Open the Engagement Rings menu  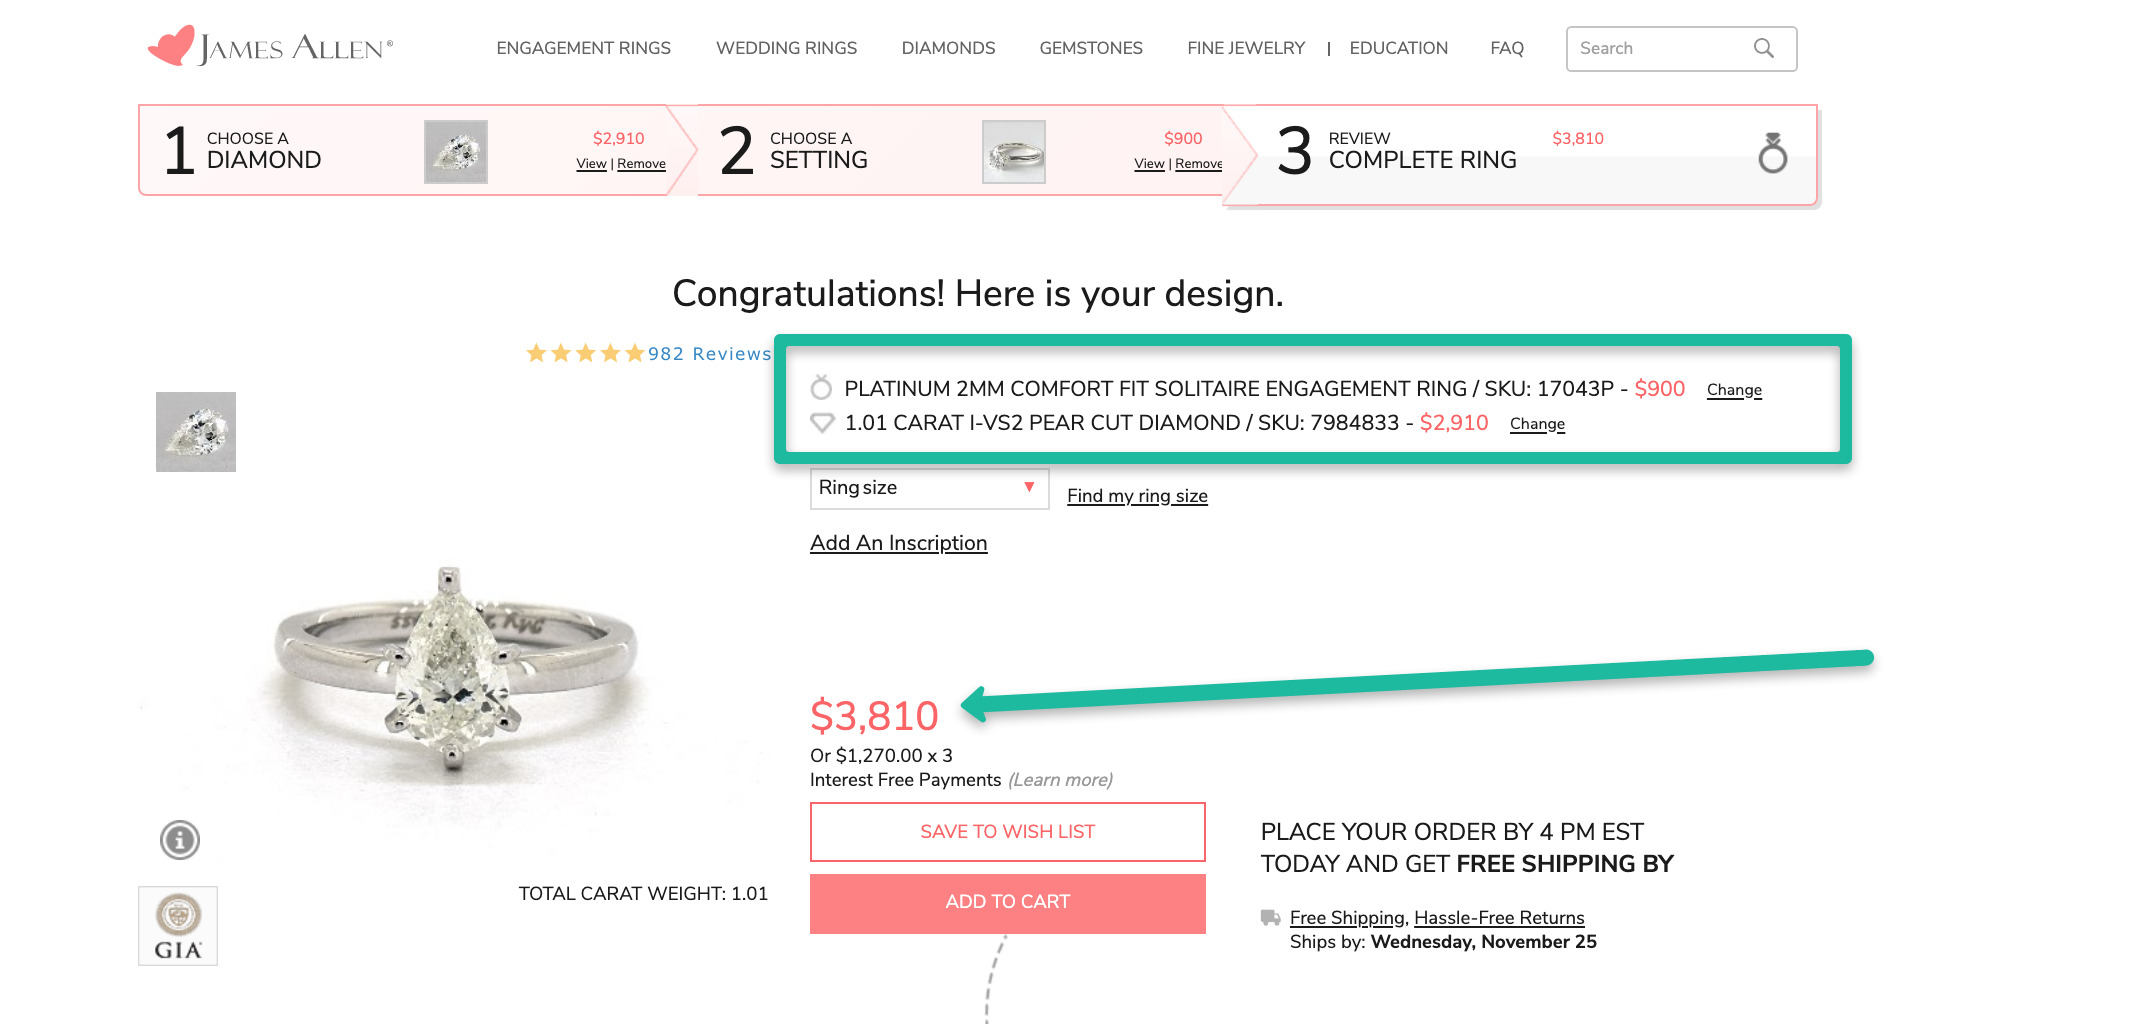(x=583, y=48)
